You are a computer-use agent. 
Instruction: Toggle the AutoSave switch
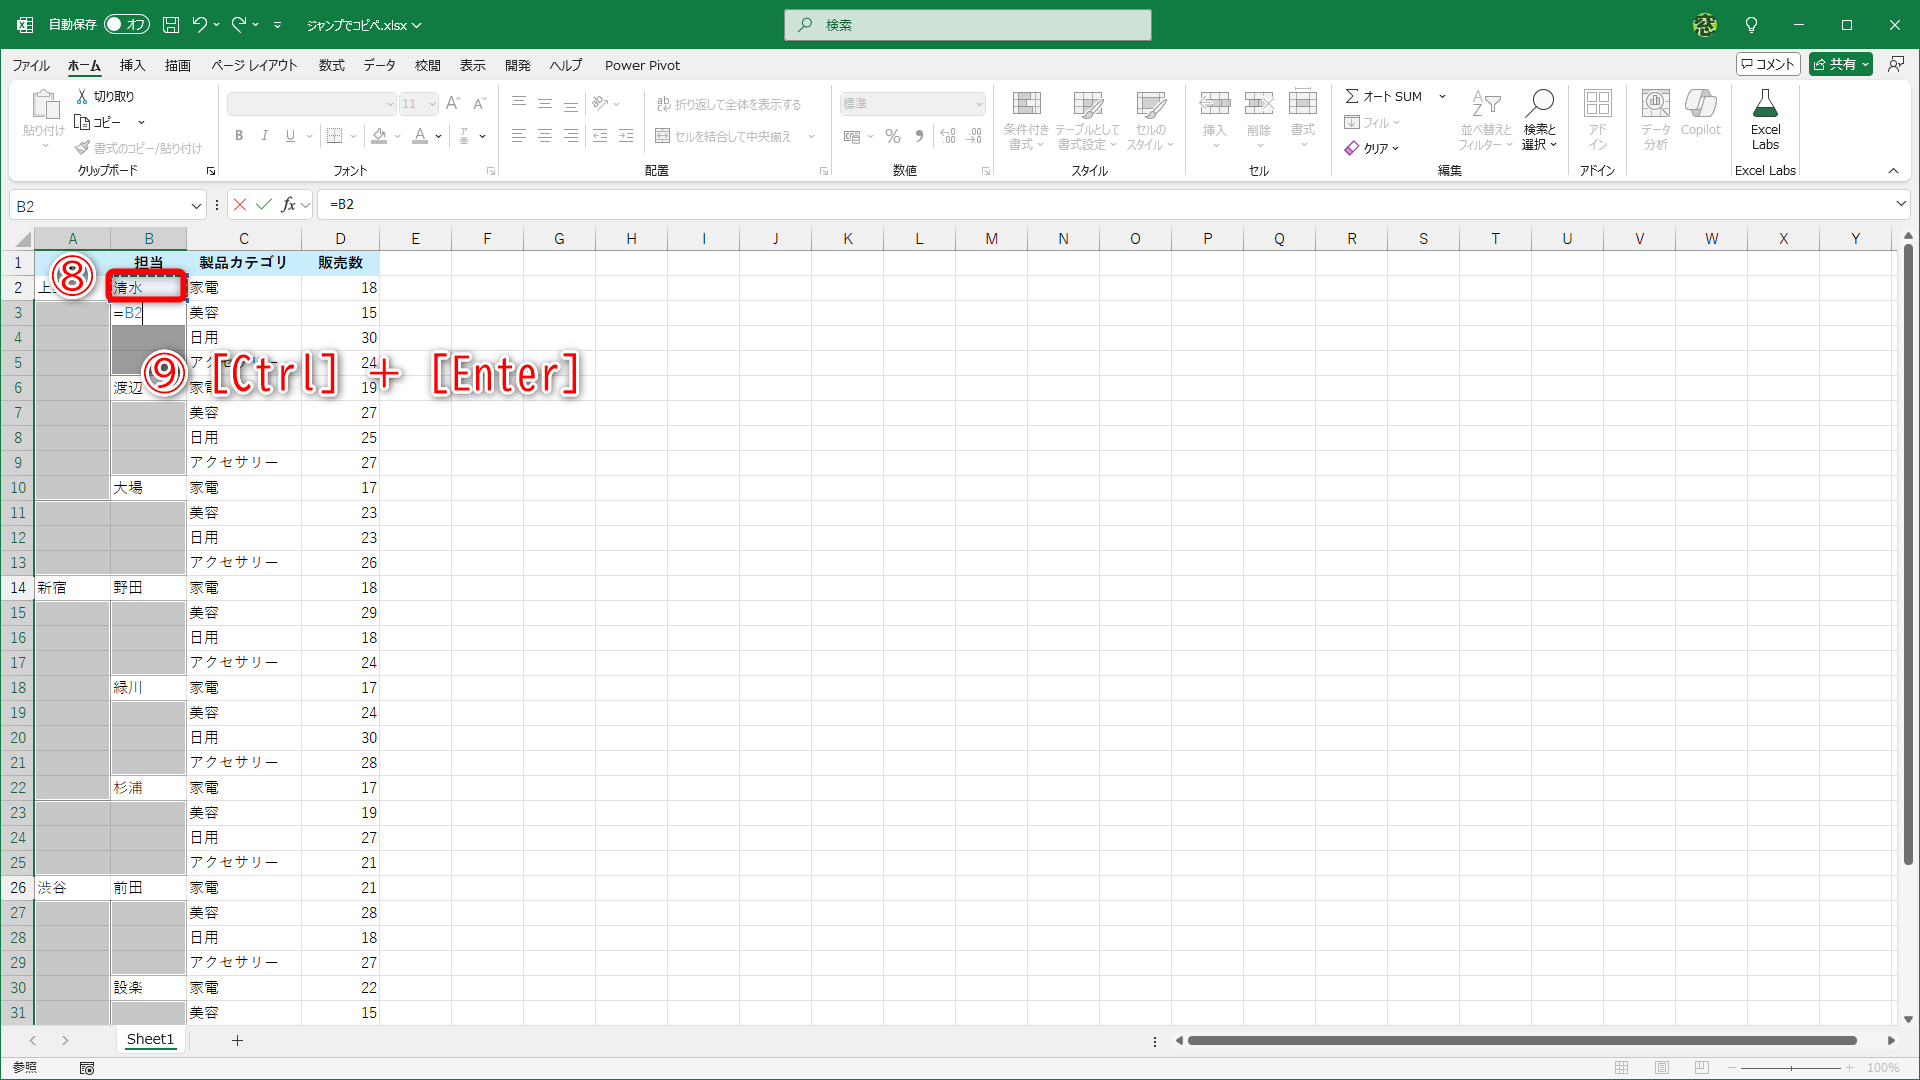(127, 25)
